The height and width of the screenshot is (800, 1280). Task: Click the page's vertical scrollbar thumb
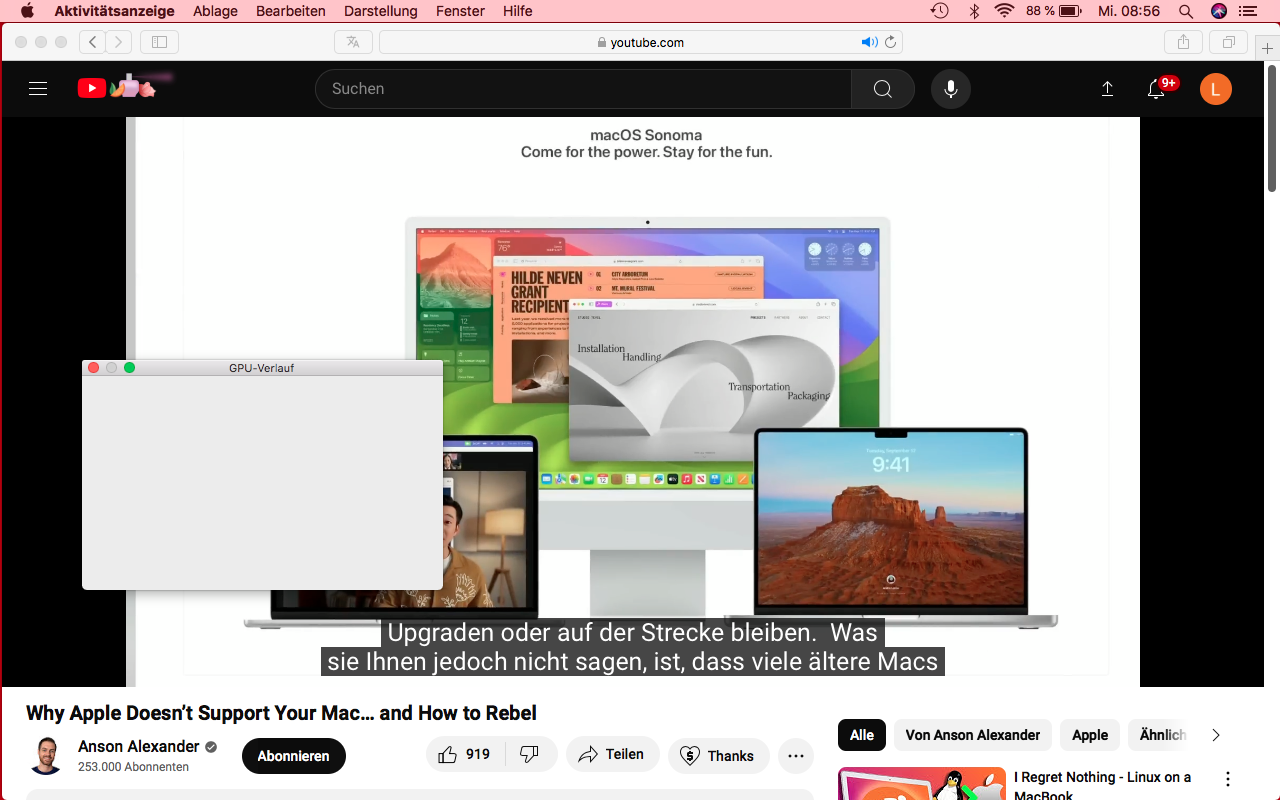[1272, 127]
